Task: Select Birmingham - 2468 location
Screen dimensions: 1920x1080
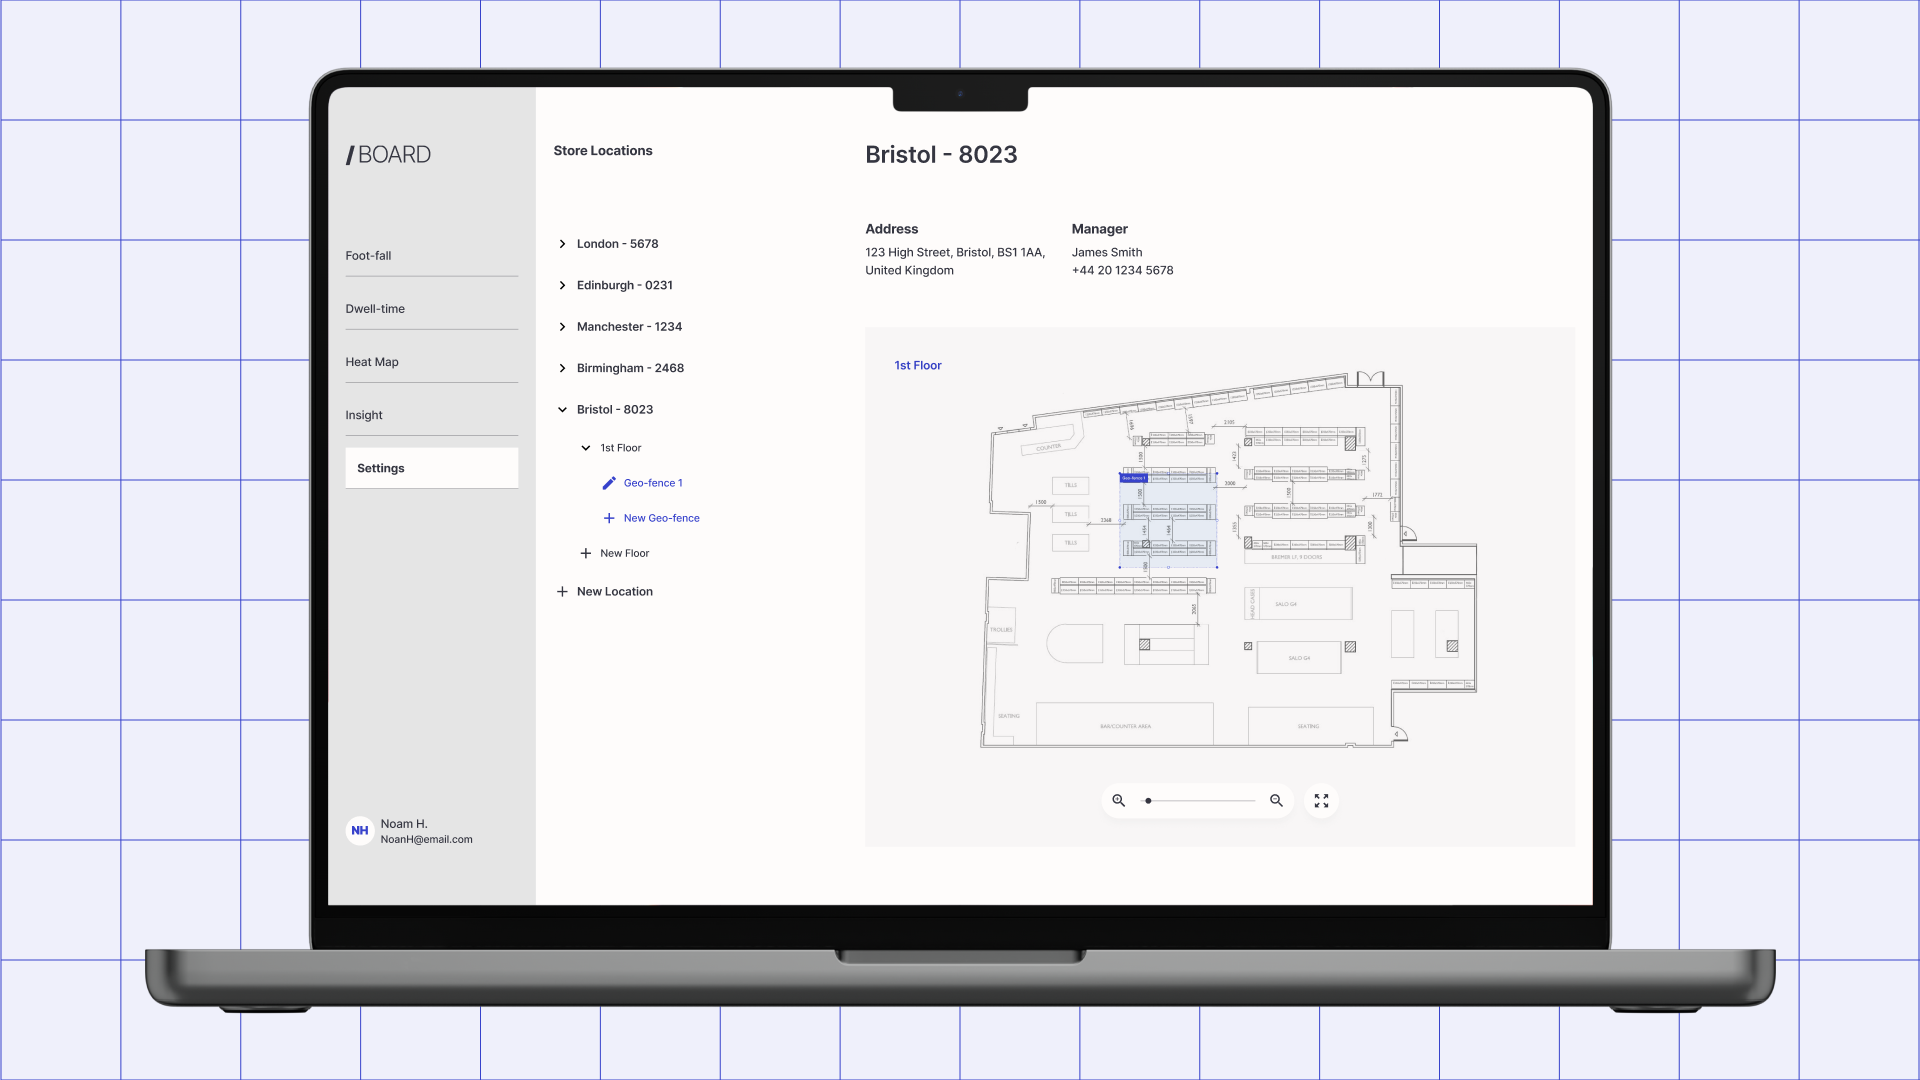Action: [x=631, y=368]
